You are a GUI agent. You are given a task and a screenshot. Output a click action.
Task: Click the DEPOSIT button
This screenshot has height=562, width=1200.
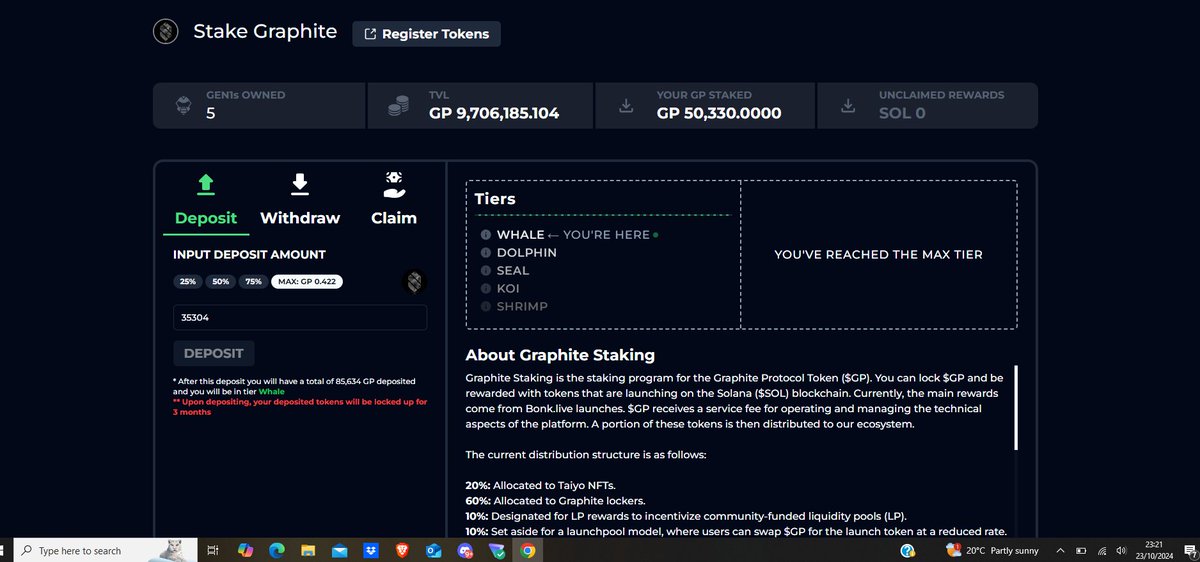pos(214,353)
